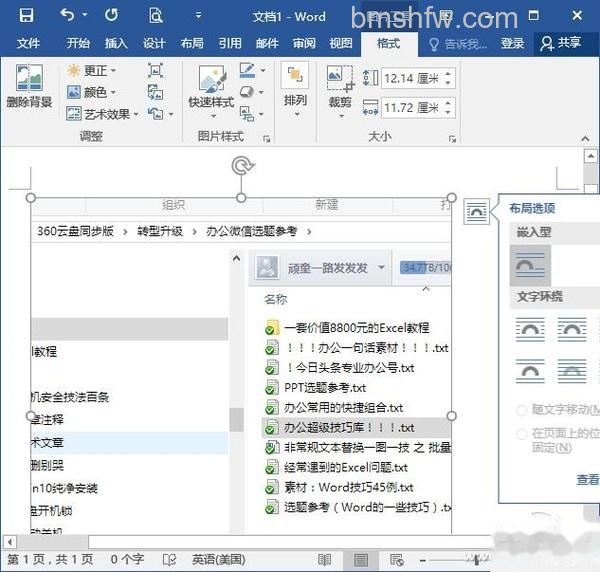The image size is (600, 572).
Task: Click the Undo arrow icon
Action: (x=68, y=15)
